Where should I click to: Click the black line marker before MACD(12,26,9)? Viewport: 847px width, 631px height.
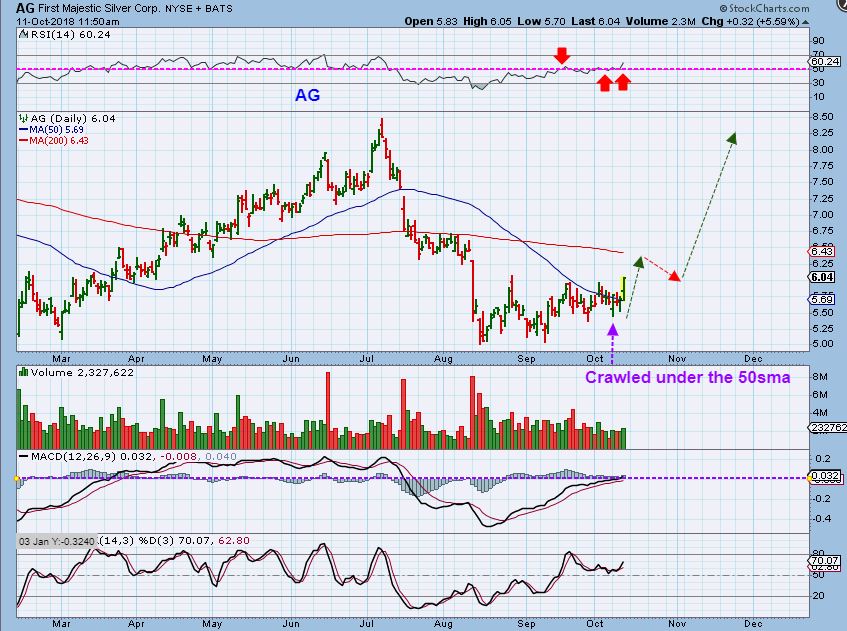coord(24,457)
